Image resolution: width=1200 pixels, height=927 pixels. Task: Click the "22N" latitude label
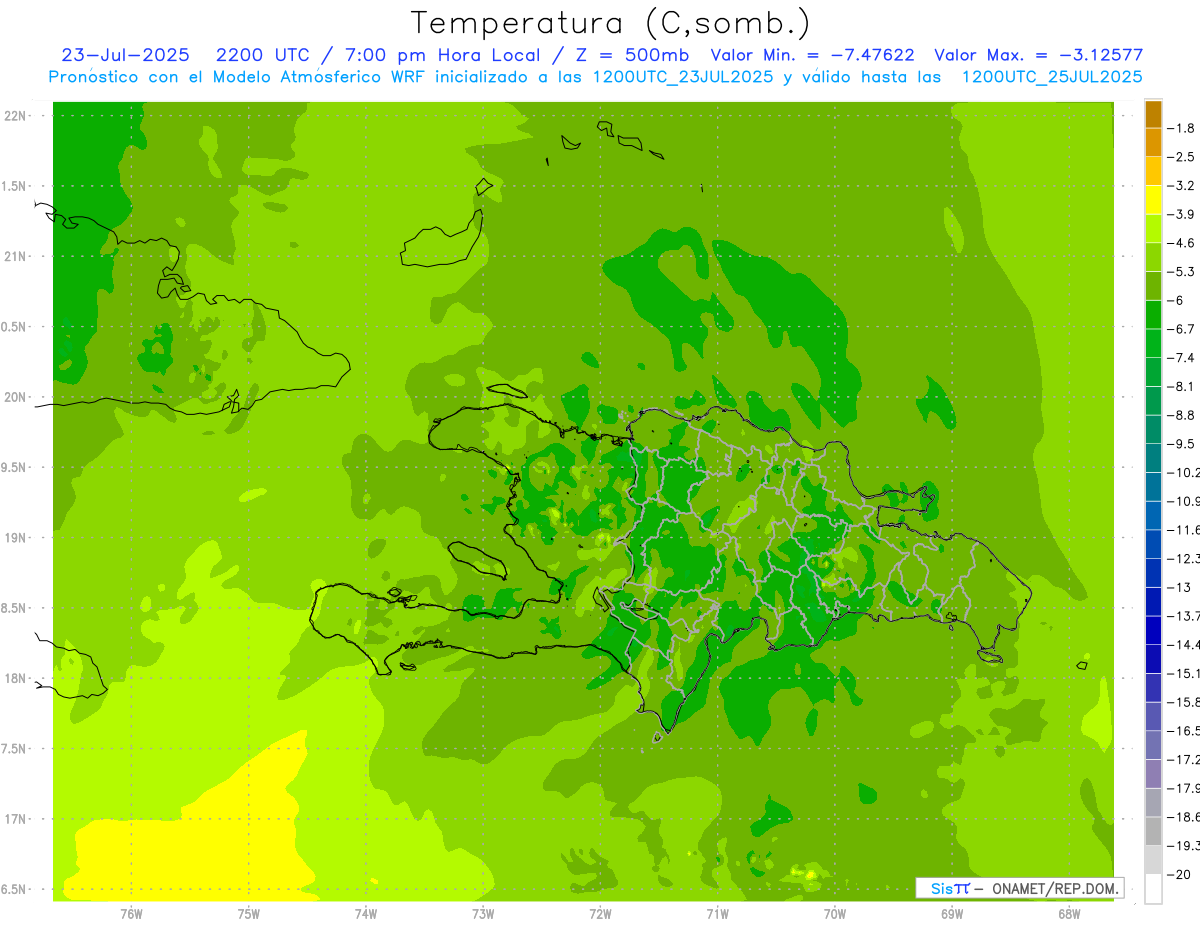tap(15, 116)
